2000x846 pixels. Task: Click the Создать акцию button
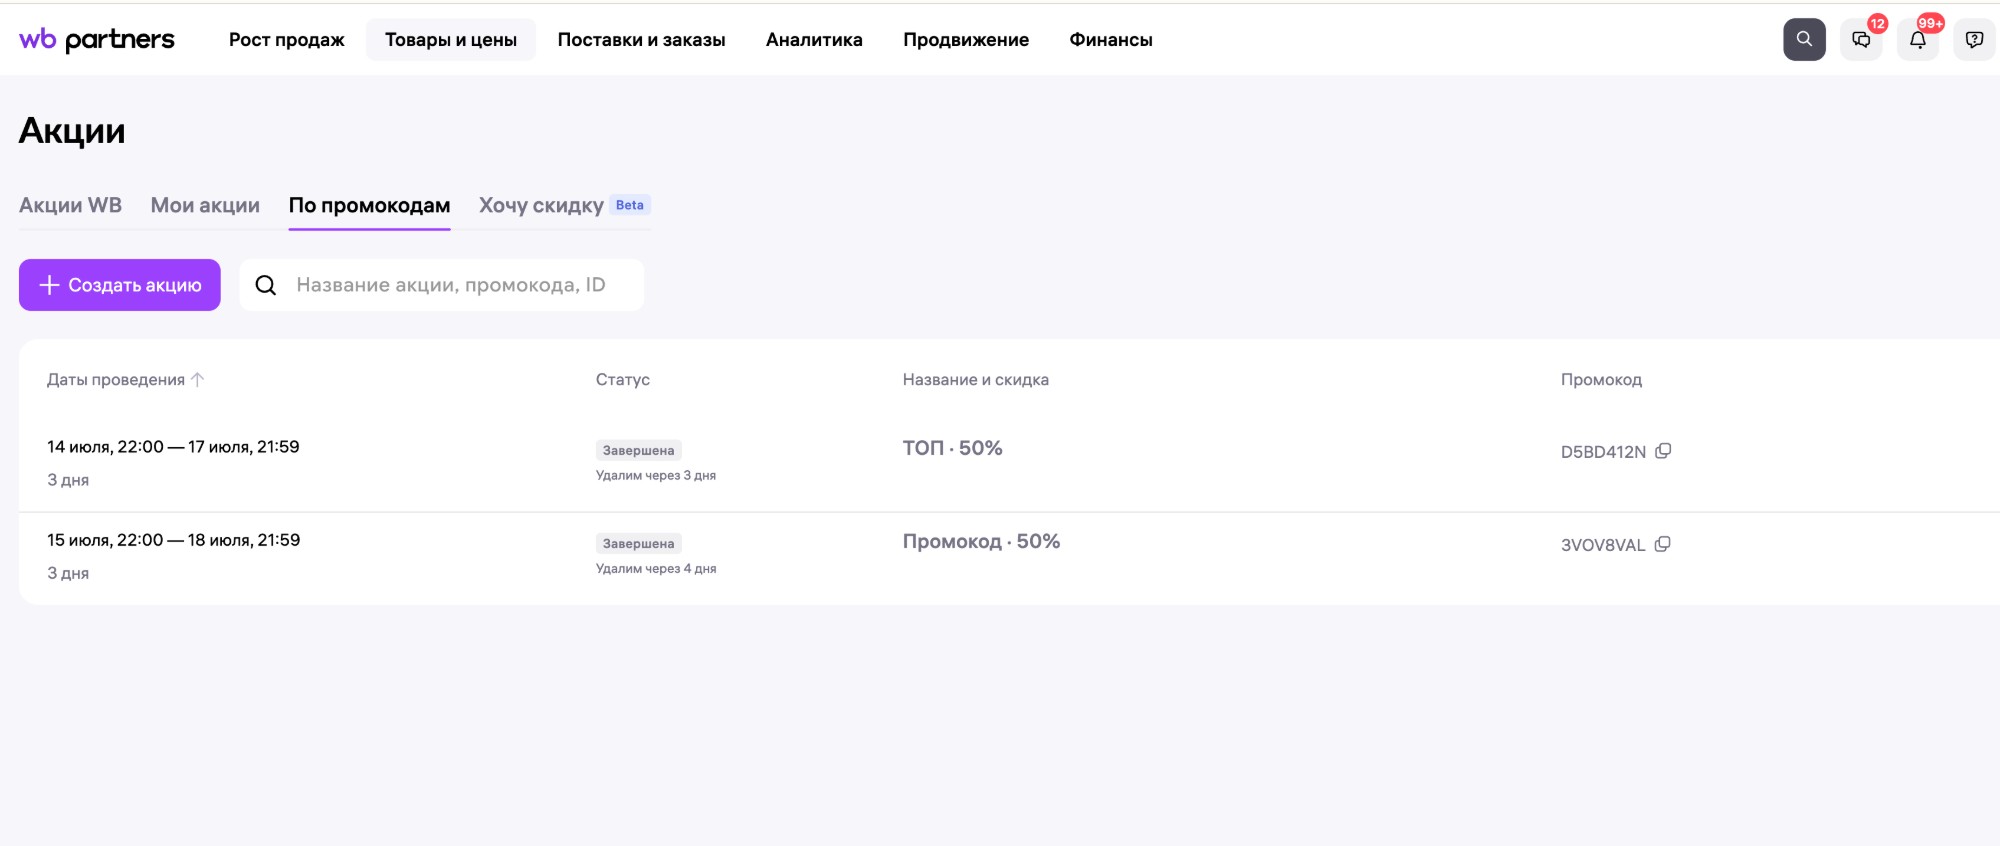click(120, 285)
